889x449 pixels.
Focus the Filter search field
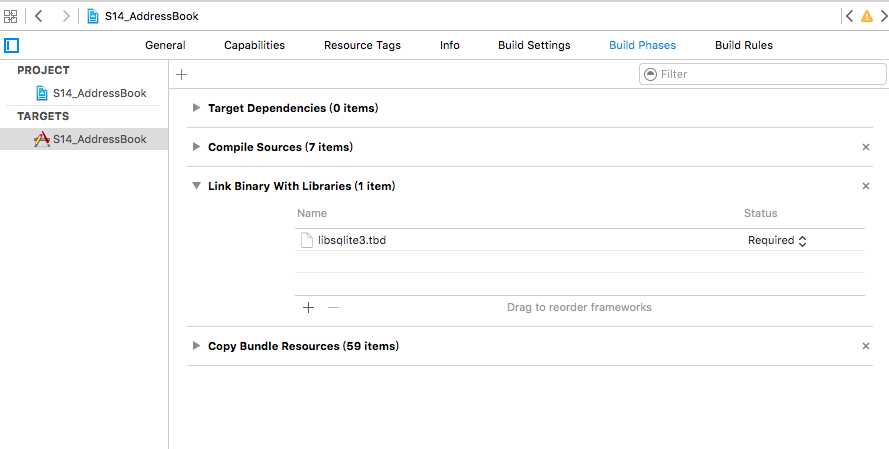point(763,74)
